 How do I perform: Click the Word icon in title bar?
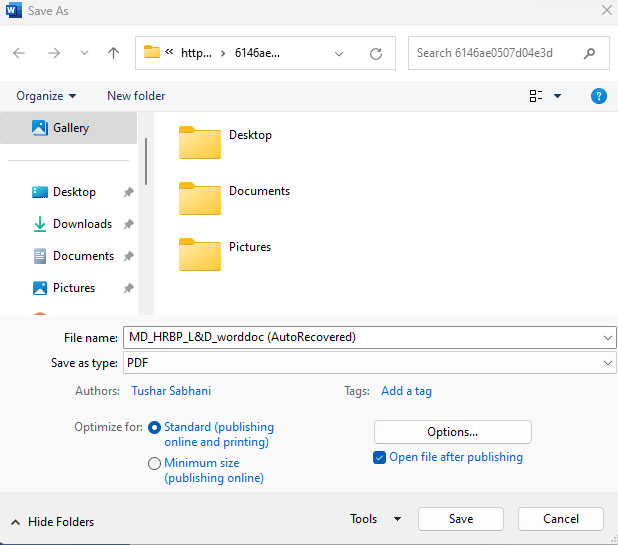coord(13,10)
